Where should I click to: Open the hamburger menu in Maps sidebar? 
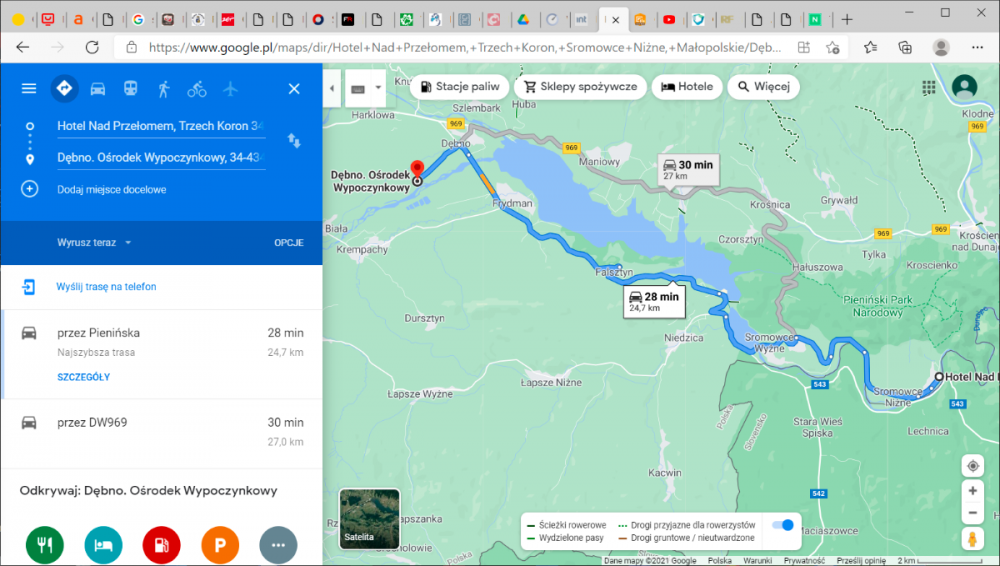[29, 89]
